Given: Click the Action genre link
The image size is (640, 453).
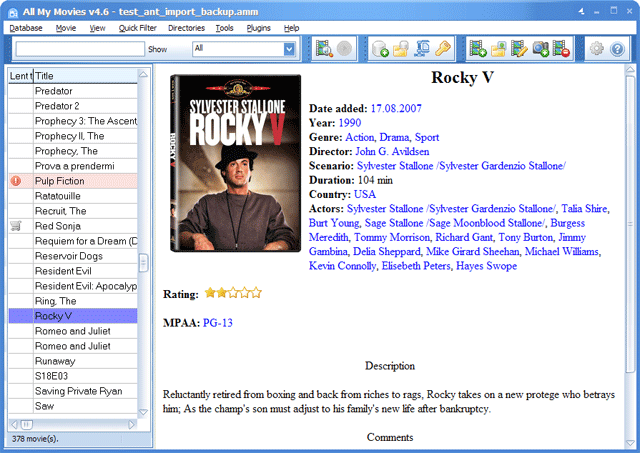Looking at the screenshot, I should pyautogui.click(x=360, y=137).
